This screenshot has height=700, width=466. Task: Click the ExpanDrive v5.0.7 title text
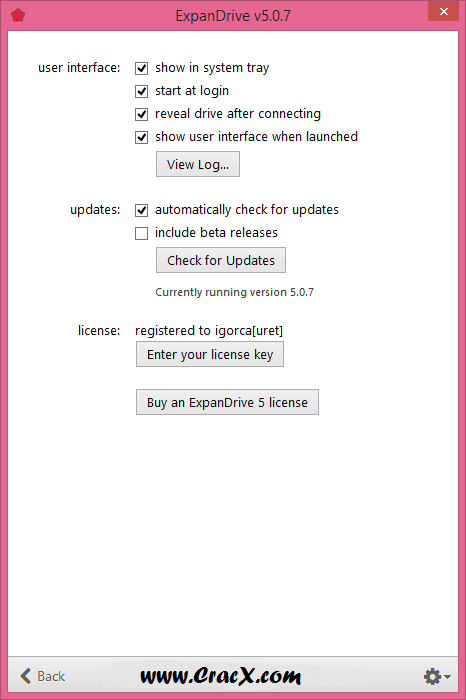coord(233,16)
